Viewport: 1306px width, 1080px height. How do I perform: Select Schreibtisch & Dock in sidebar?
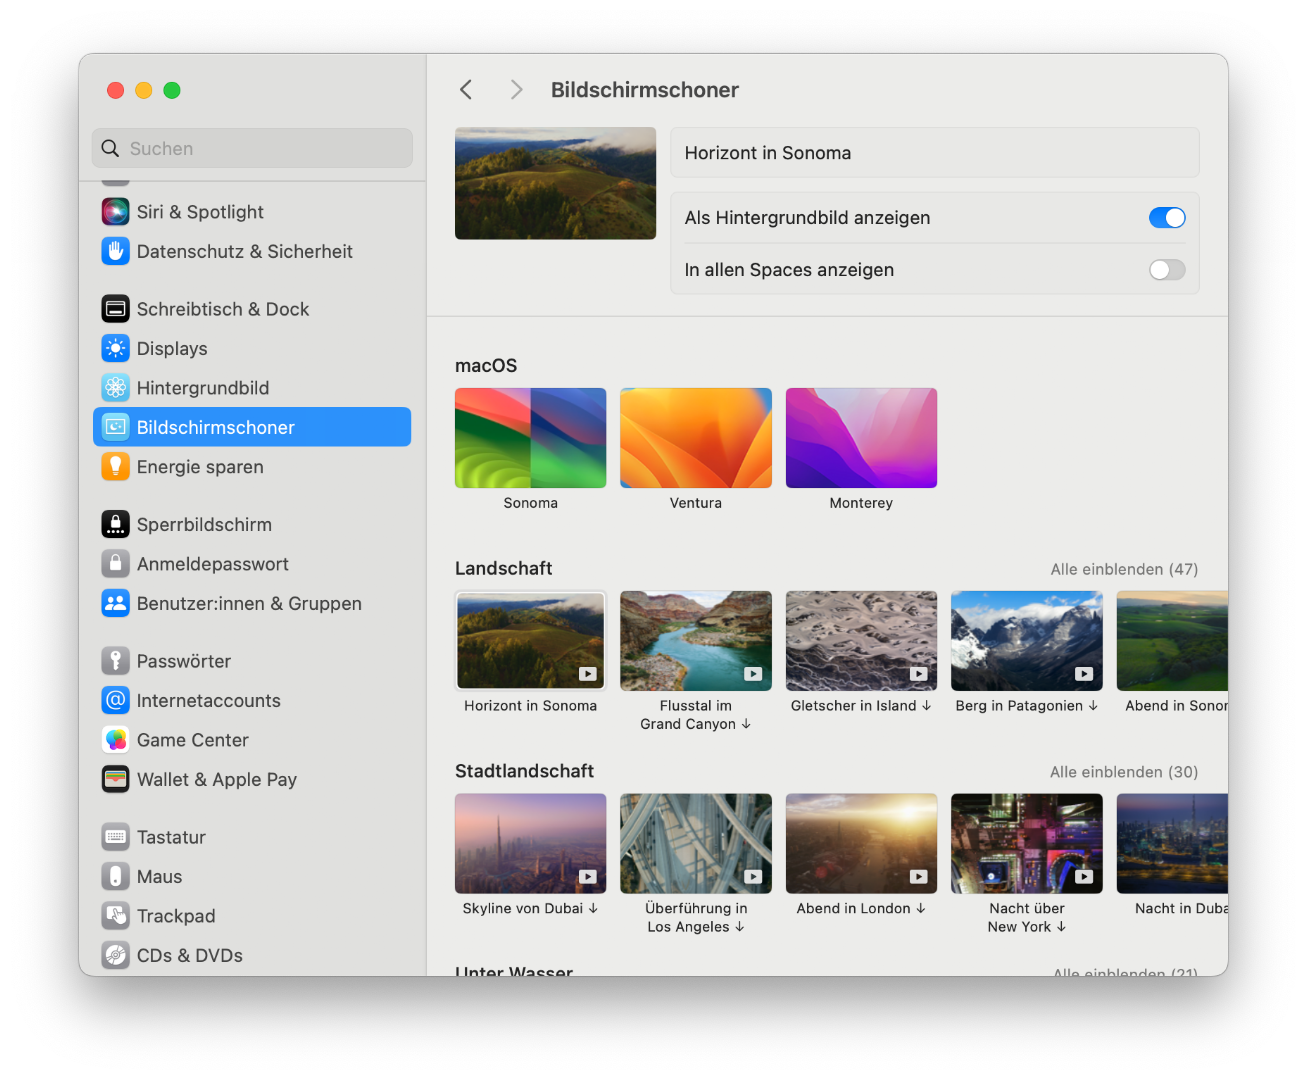click(x=222, y=309)
